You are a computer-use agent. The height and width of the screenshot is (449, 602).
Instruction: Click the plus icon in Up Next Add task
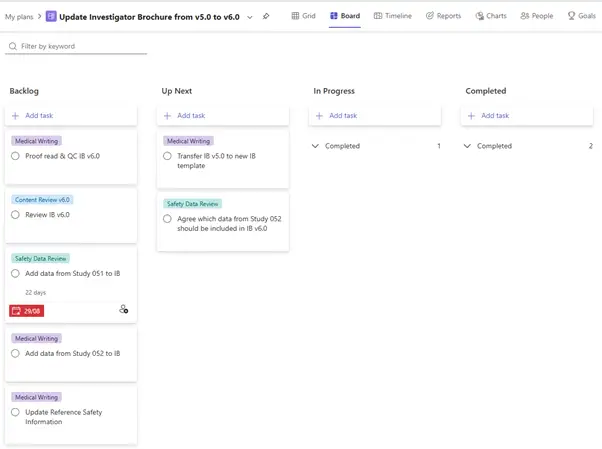coord(167,116)
